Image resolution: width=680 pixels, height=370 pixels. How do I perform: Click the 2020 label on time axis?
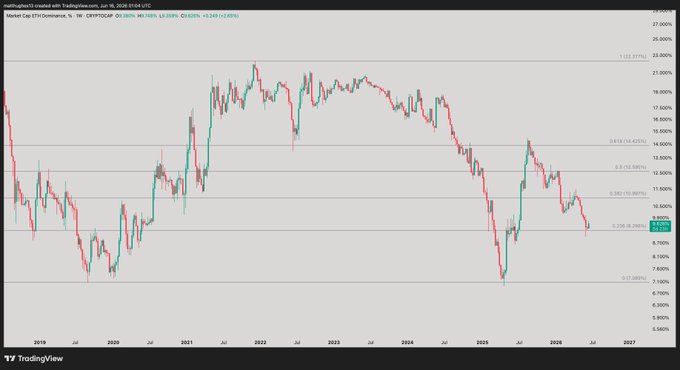[x=113, y=342]
